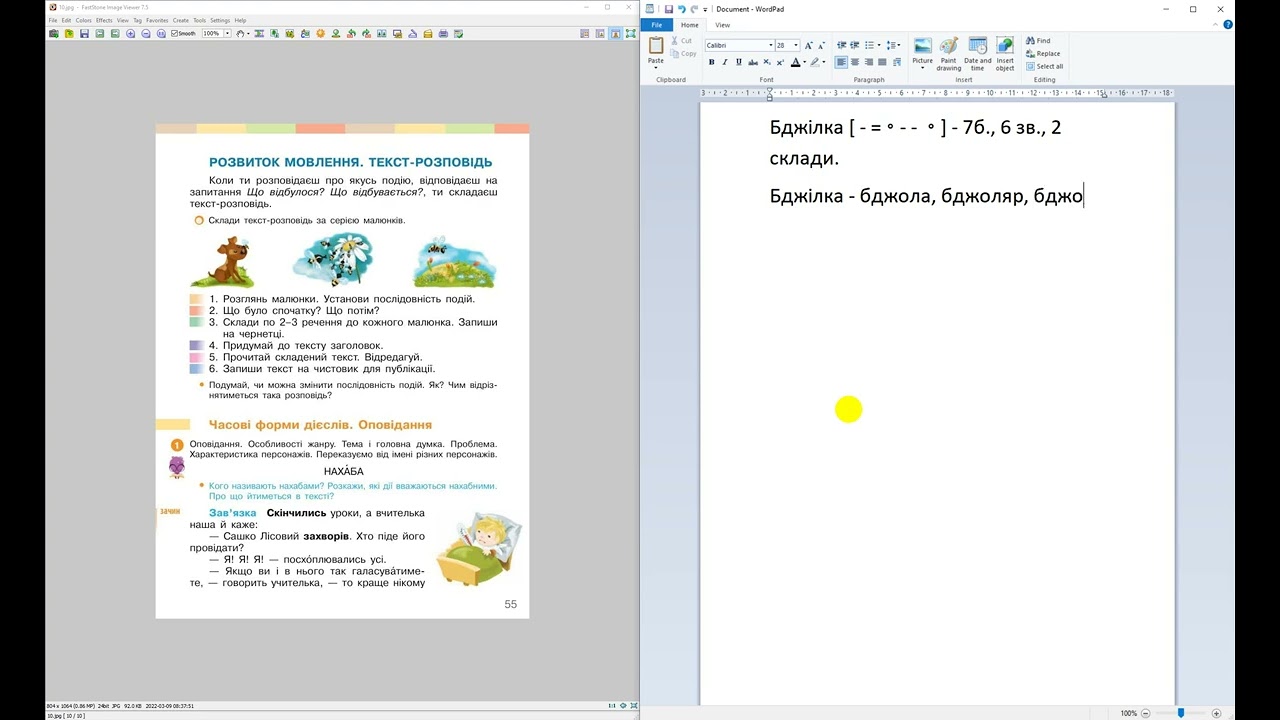The height and width of the screenshot is (720, 1280).
Task: Click Copy in WordPad clipboard group
Action: coord(683,54)
